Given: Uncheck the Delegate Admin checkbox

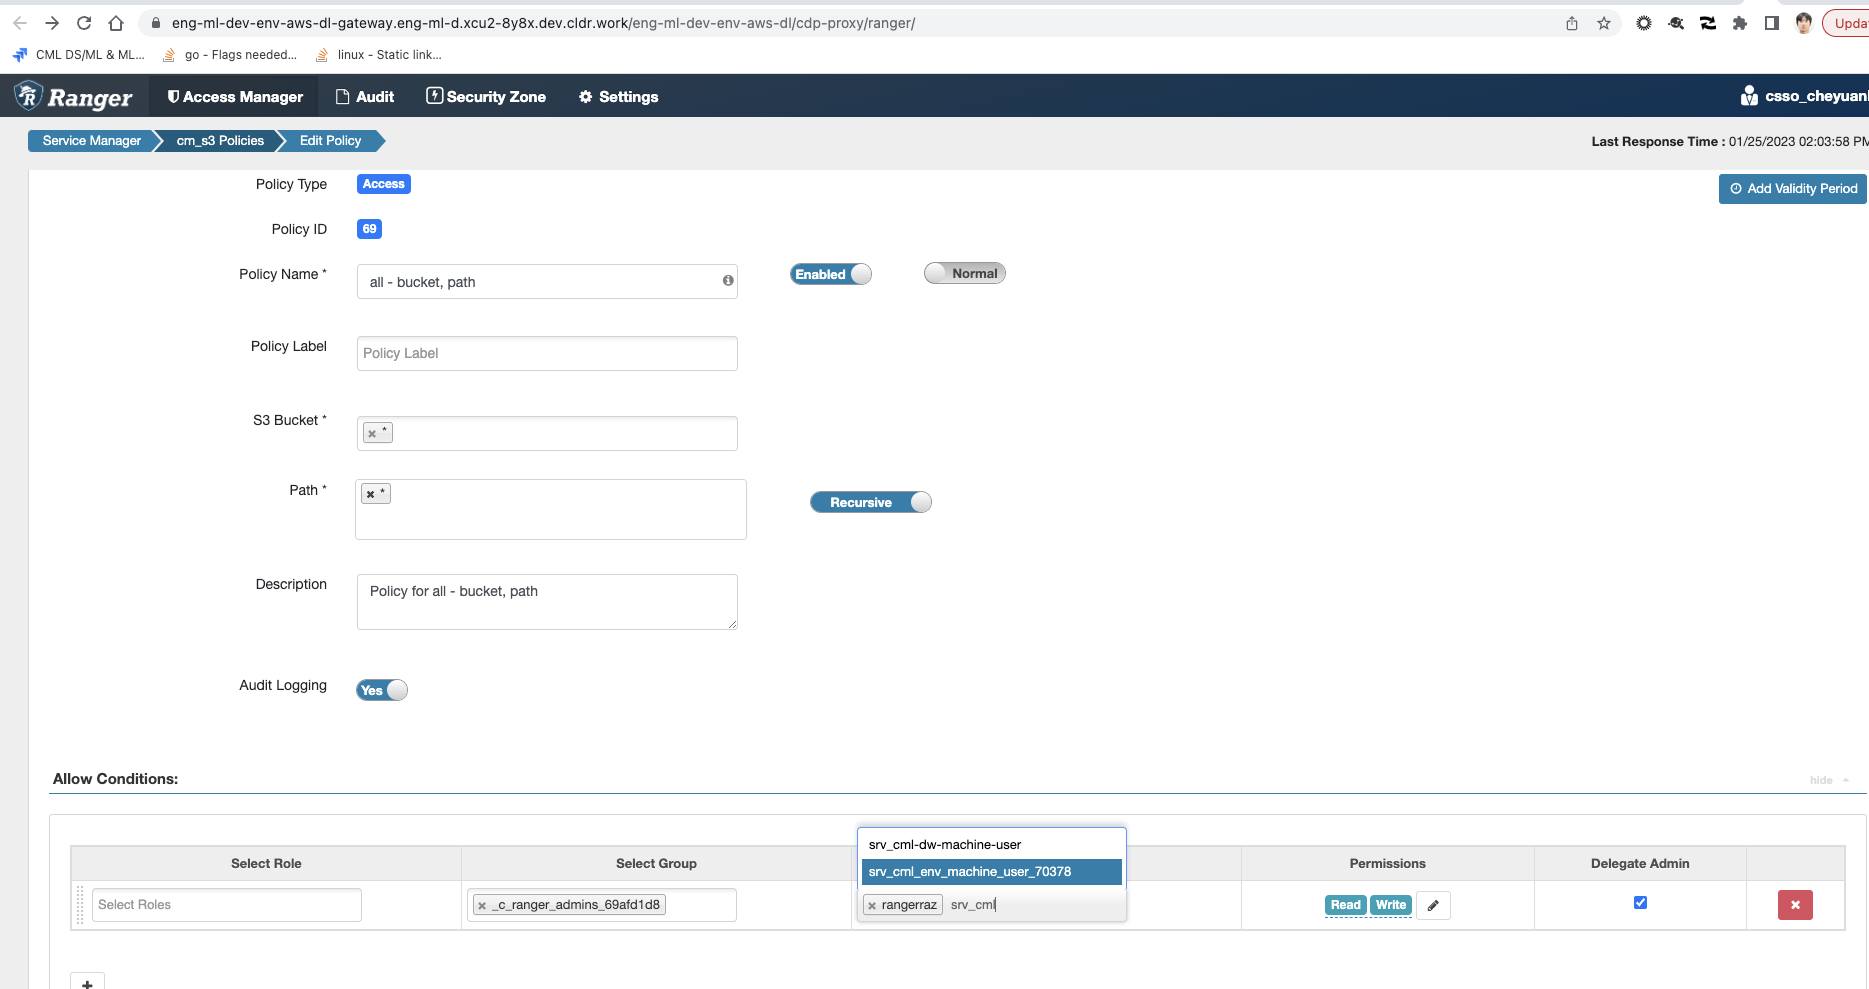Looking at the screenshot, I should pyautogui.click(x=1640, y=903).
